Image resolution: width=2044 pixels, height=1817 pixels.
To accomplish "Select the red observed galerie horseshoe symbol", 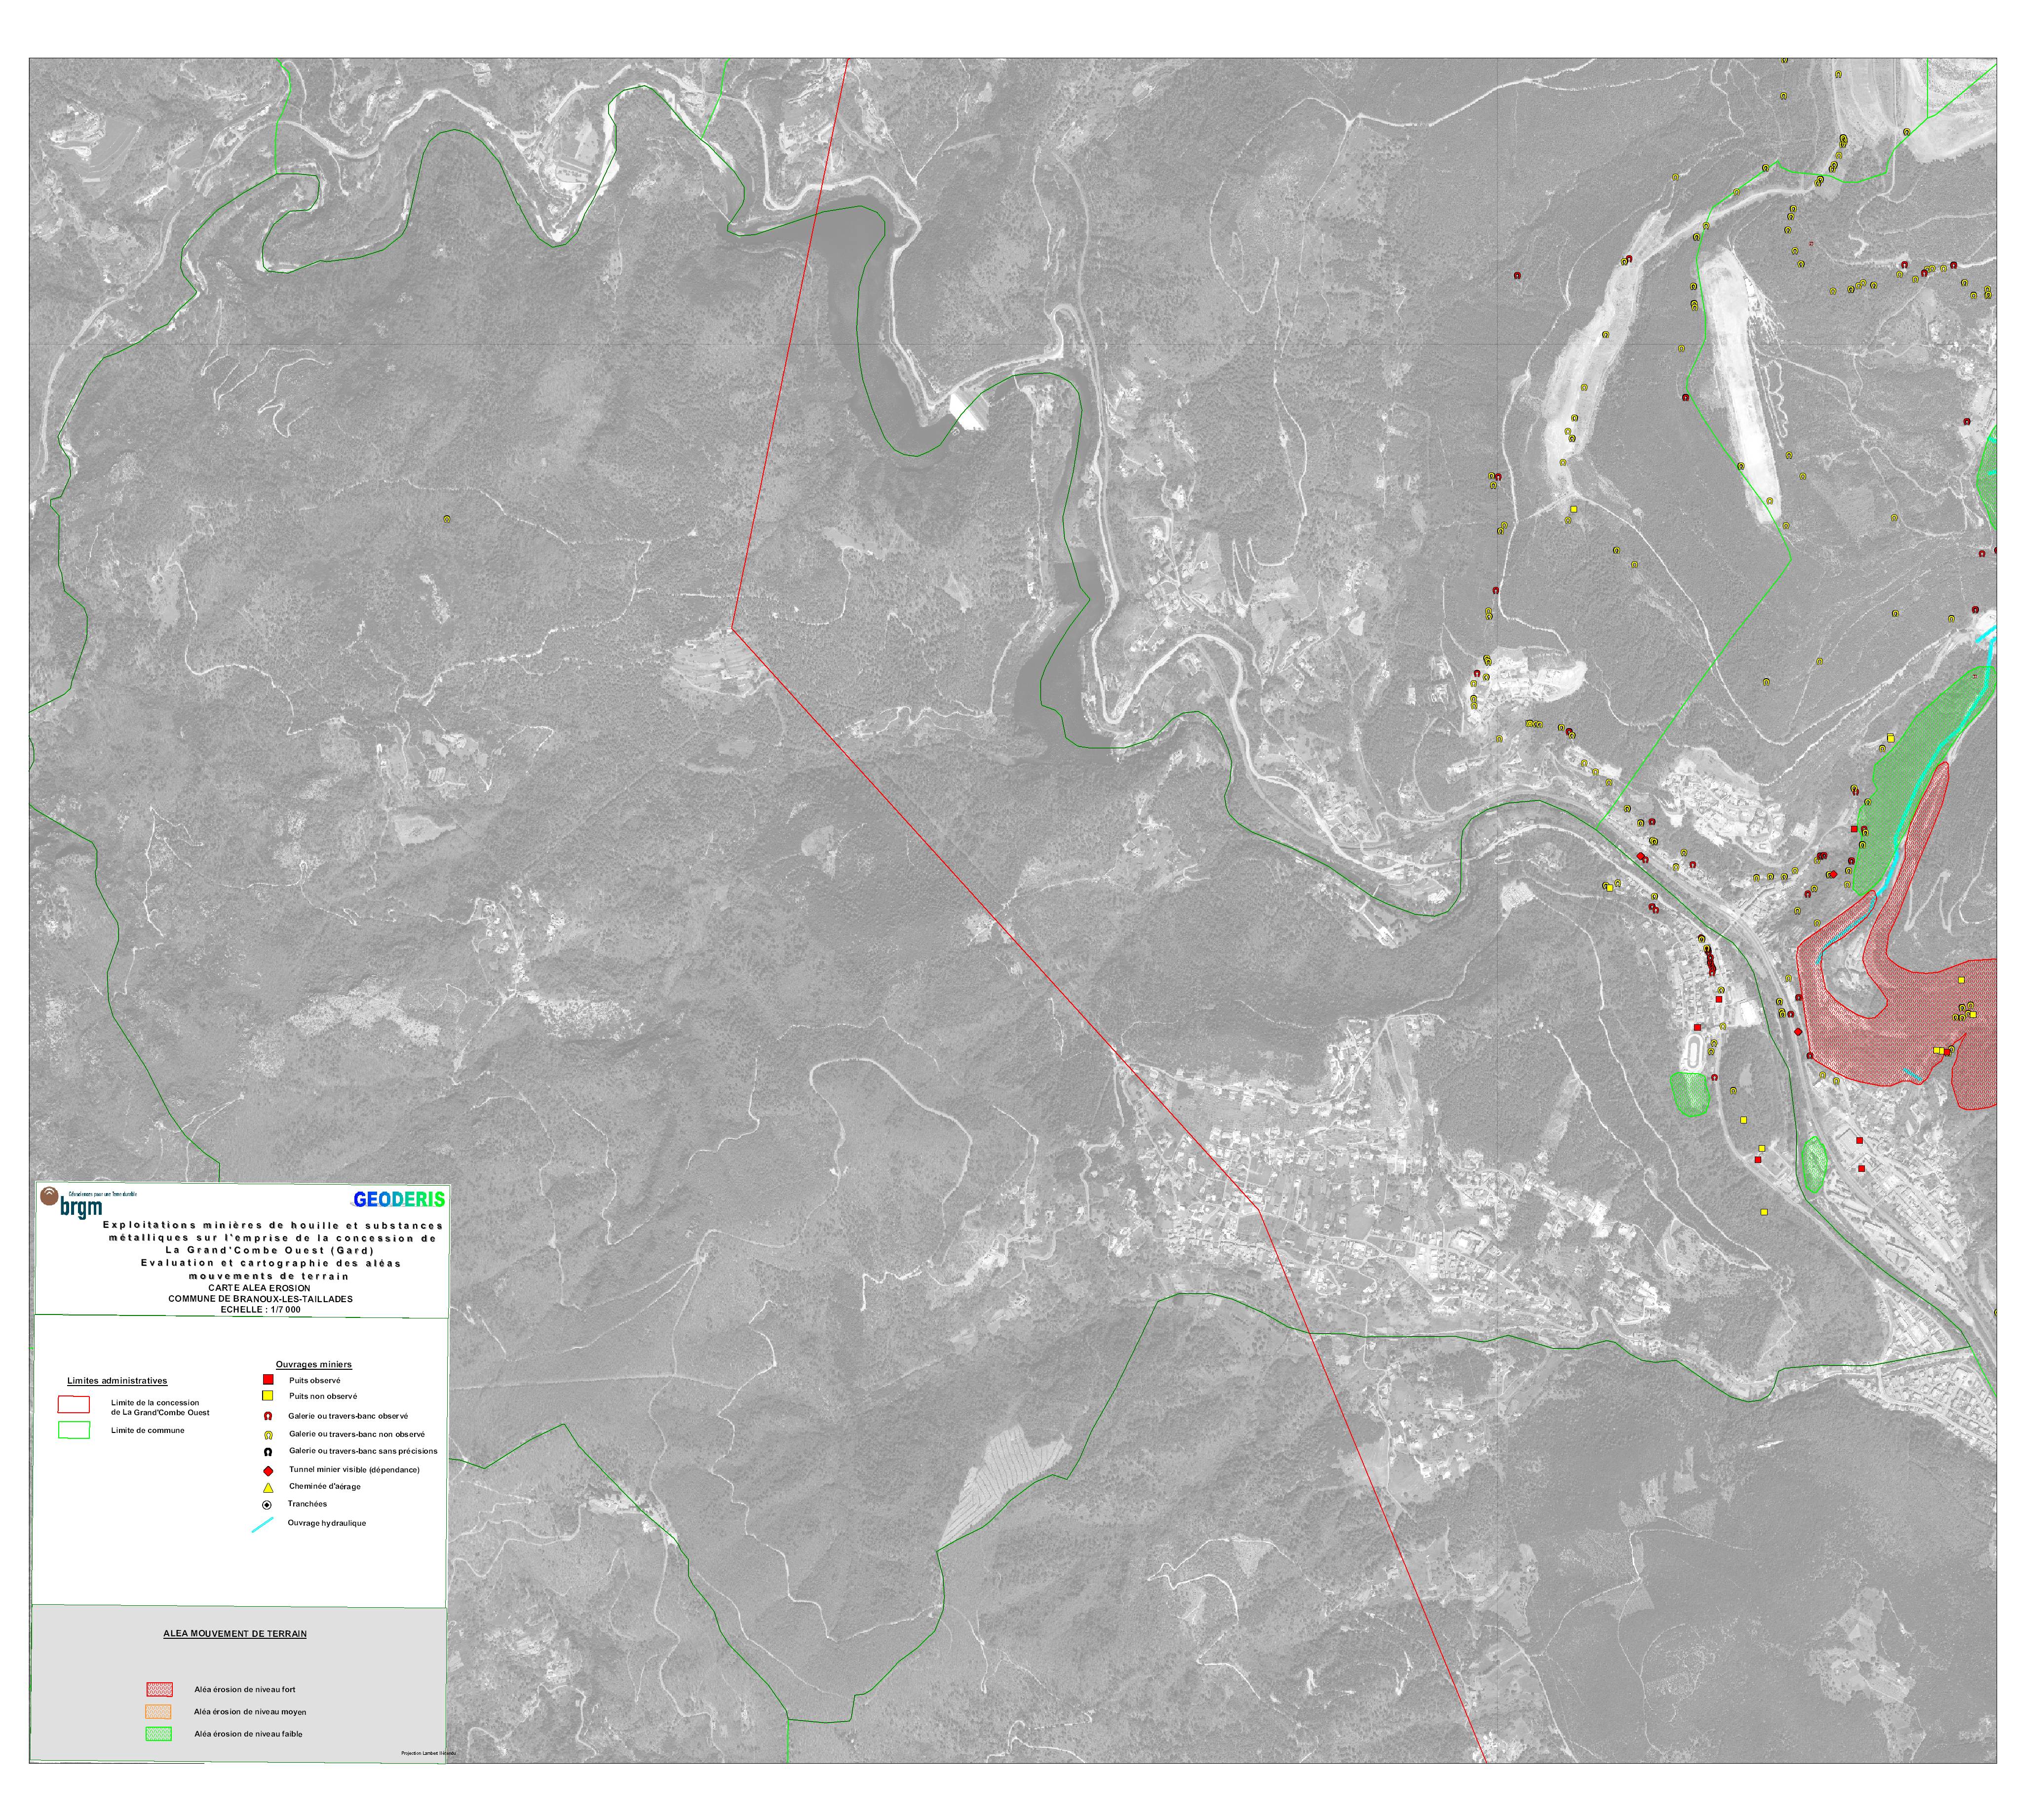I will (268, 1416).
